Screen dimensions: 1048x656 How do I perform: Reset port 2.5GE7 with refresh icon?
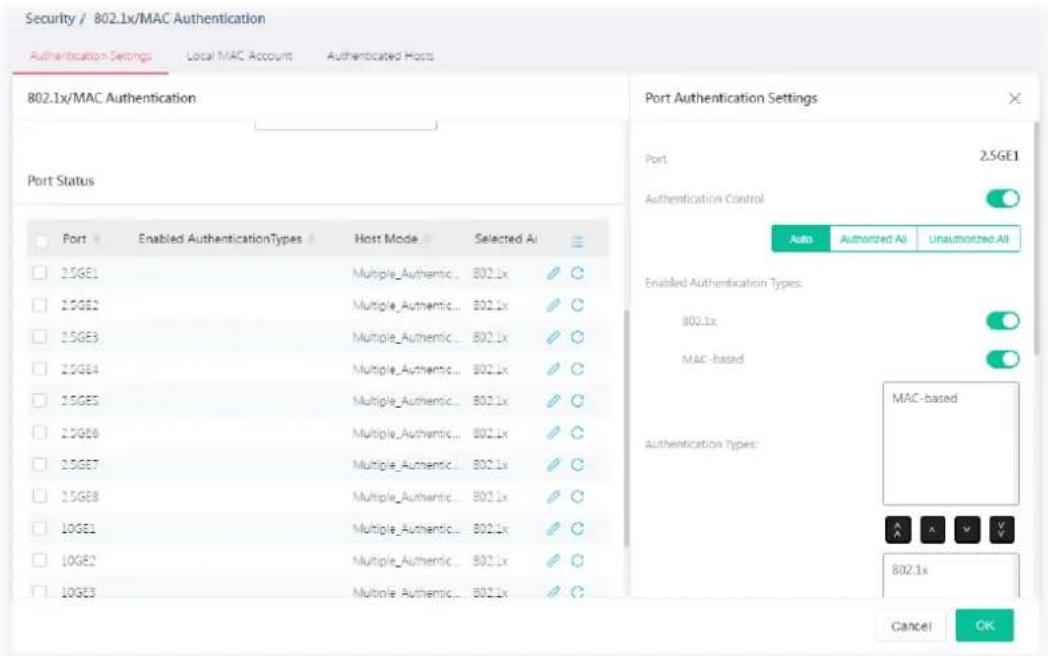point(577,465)
